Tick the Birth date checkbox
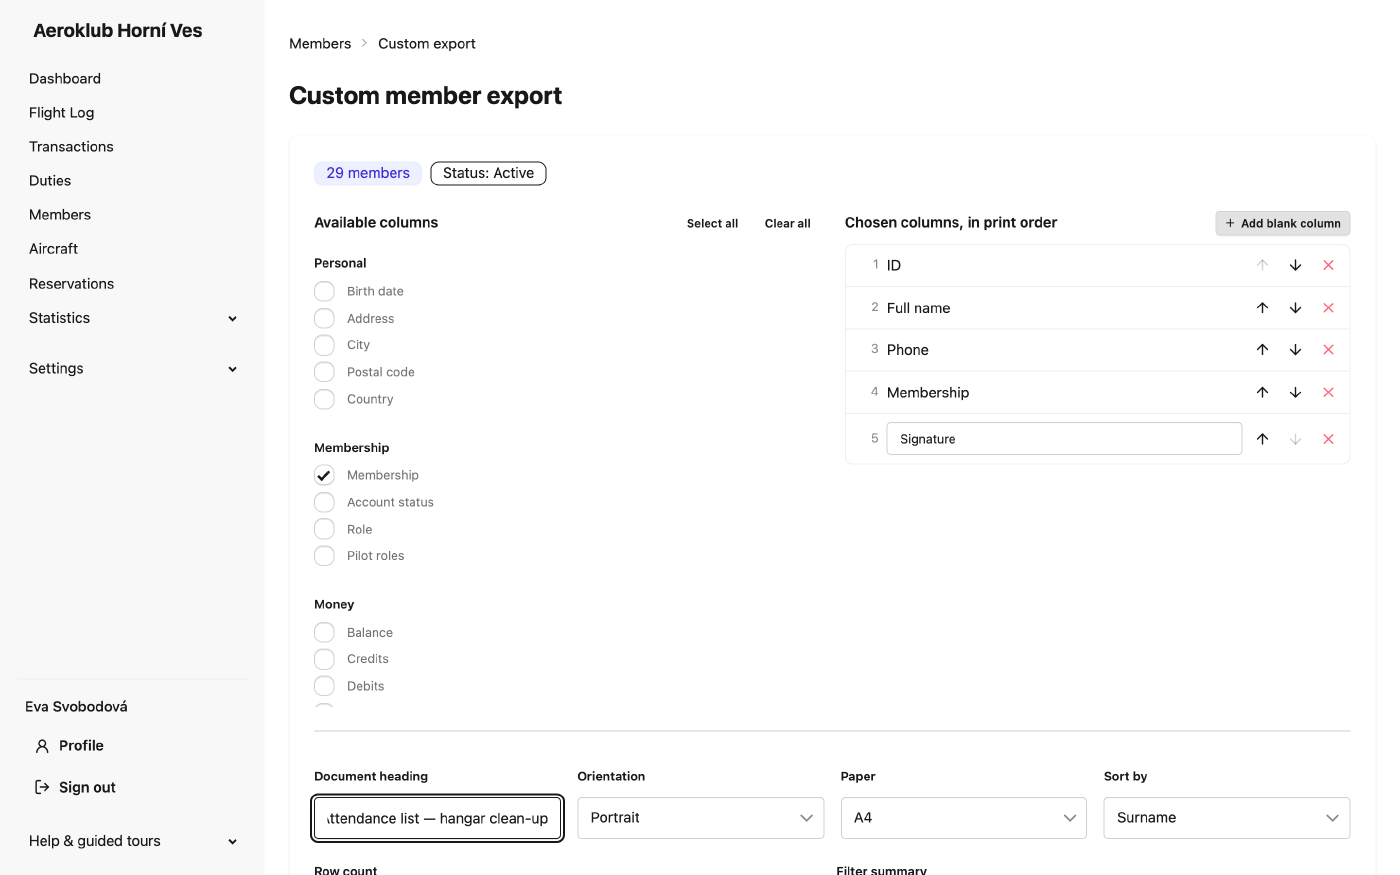1400x875 pixels. coord(324,291)
